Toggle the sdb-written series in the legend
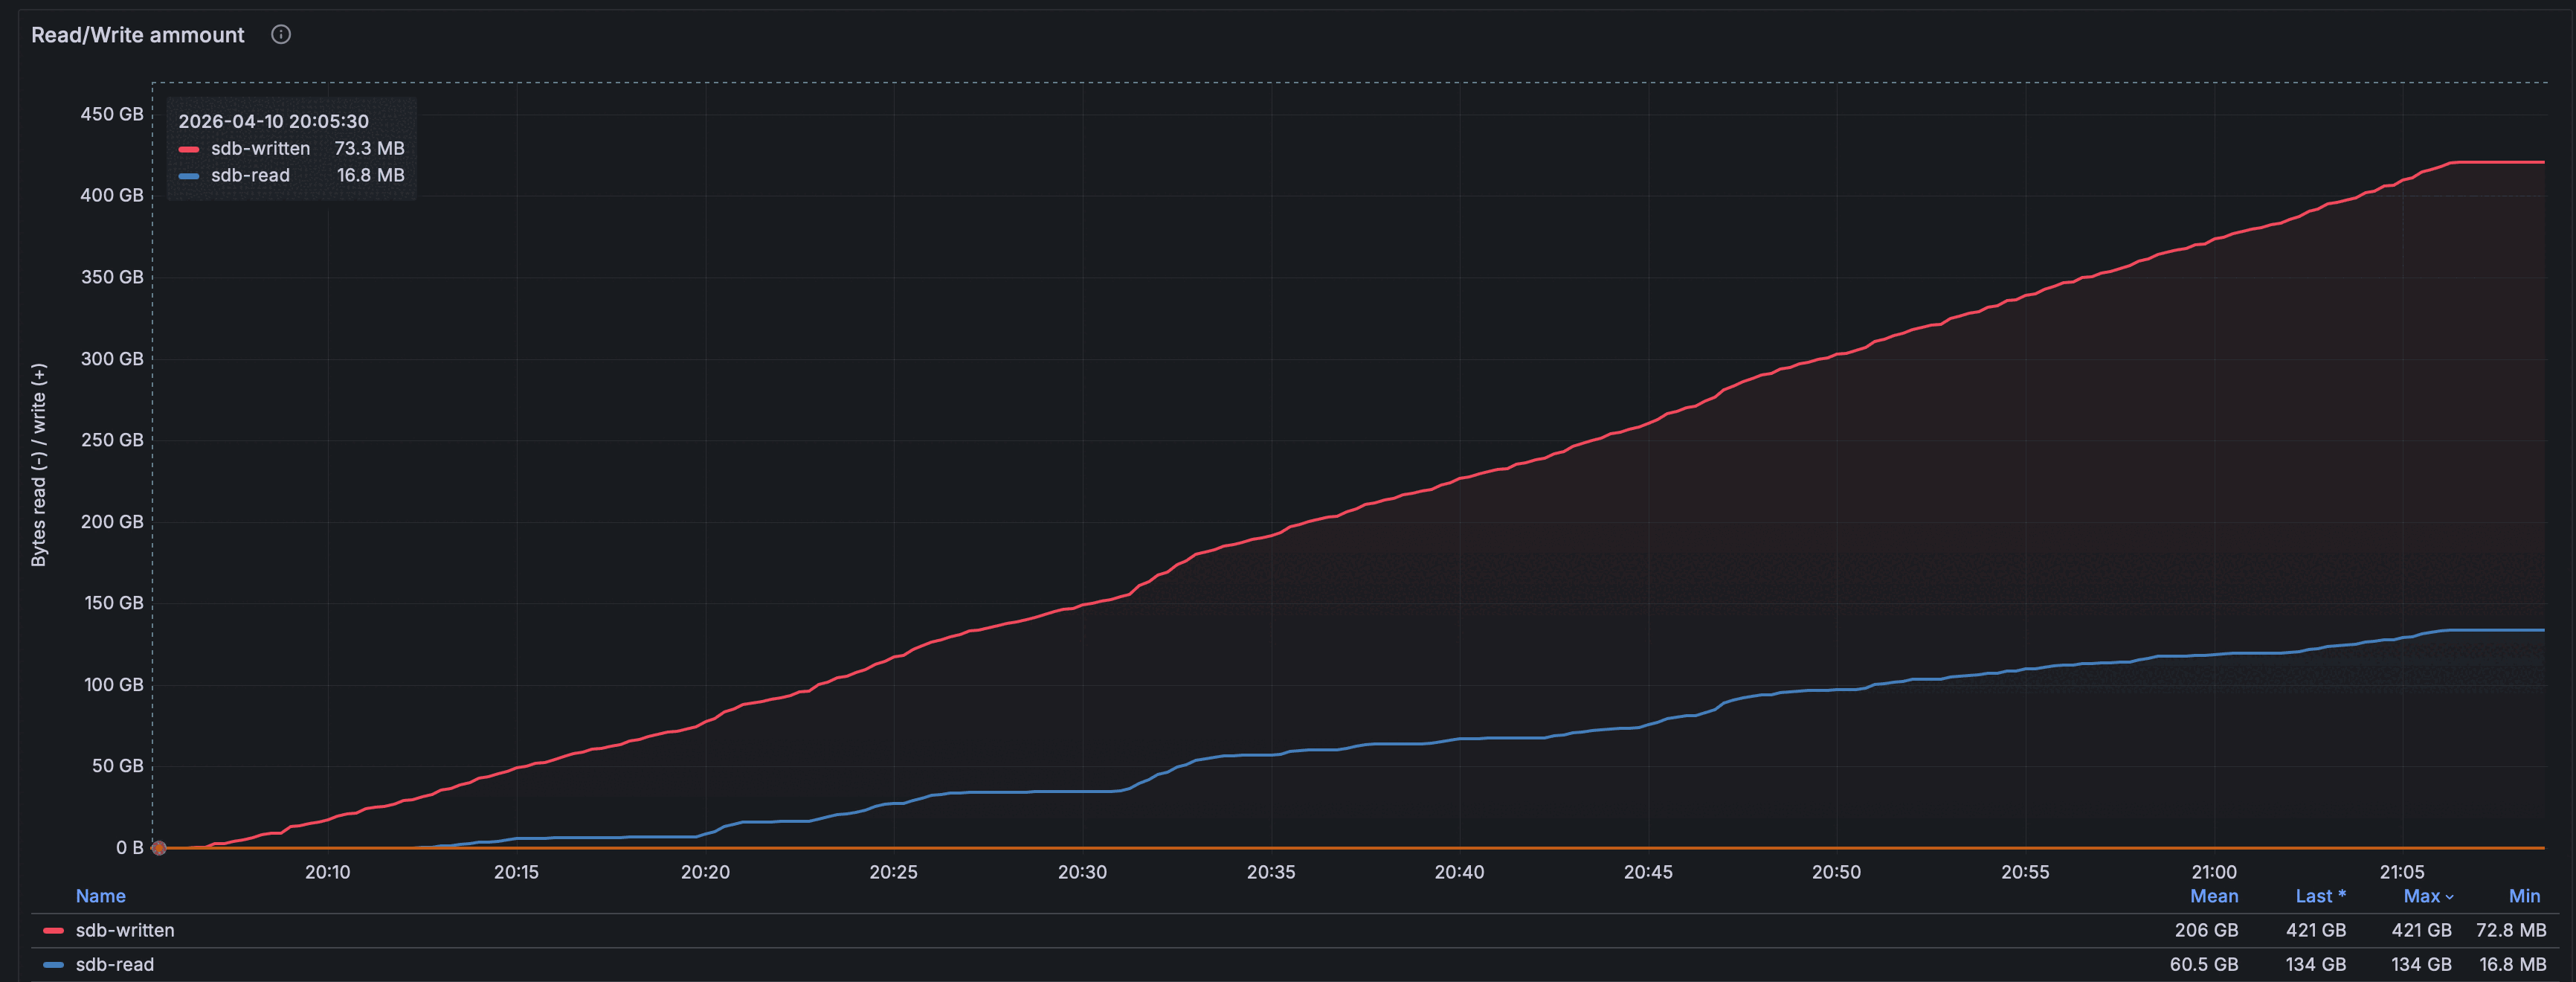This screenshot has width=2576, height=982. [x=125, y=930]
